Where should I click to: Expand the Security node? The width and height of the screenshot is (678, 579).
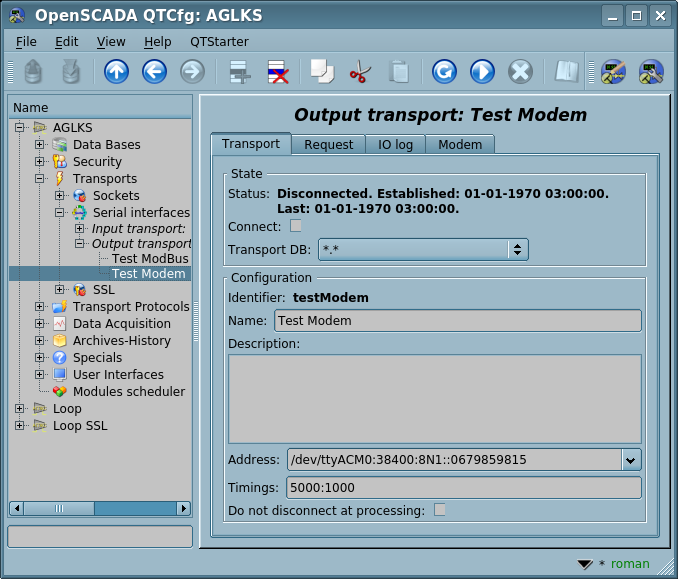point(39,161)
